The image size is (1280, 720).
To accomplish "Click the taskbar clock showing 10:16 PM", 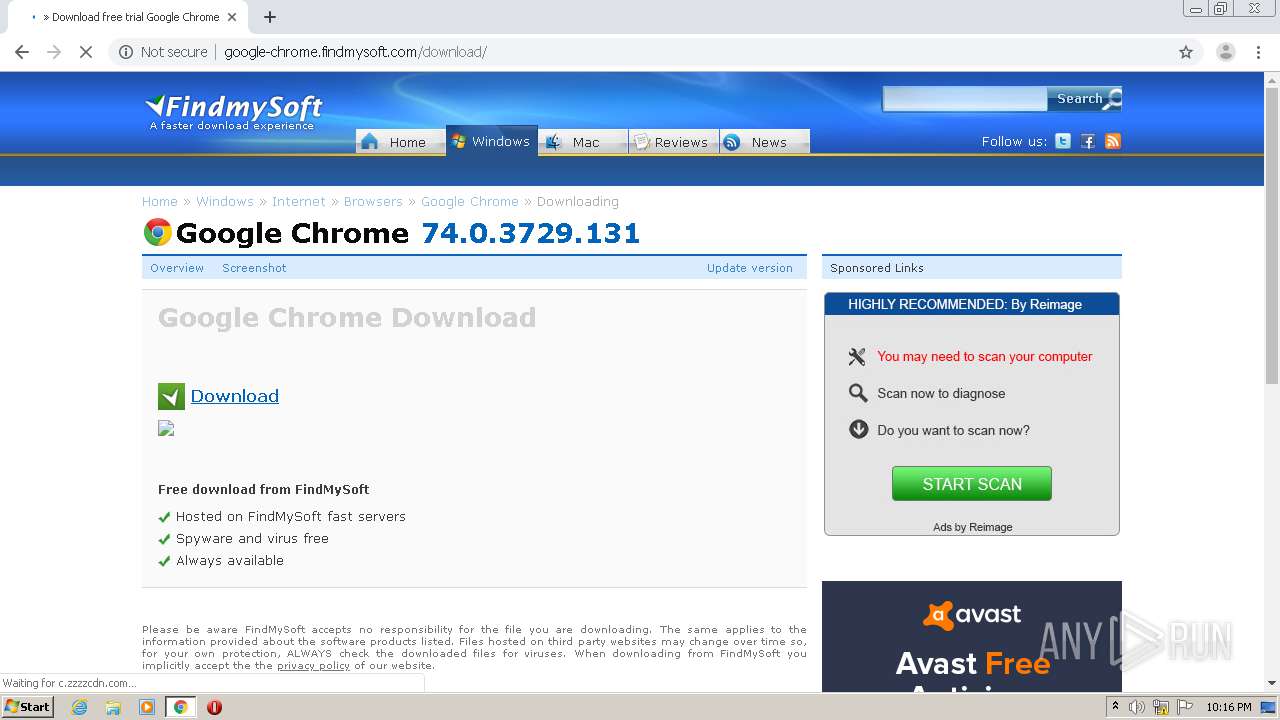I will coord(1228,707).
